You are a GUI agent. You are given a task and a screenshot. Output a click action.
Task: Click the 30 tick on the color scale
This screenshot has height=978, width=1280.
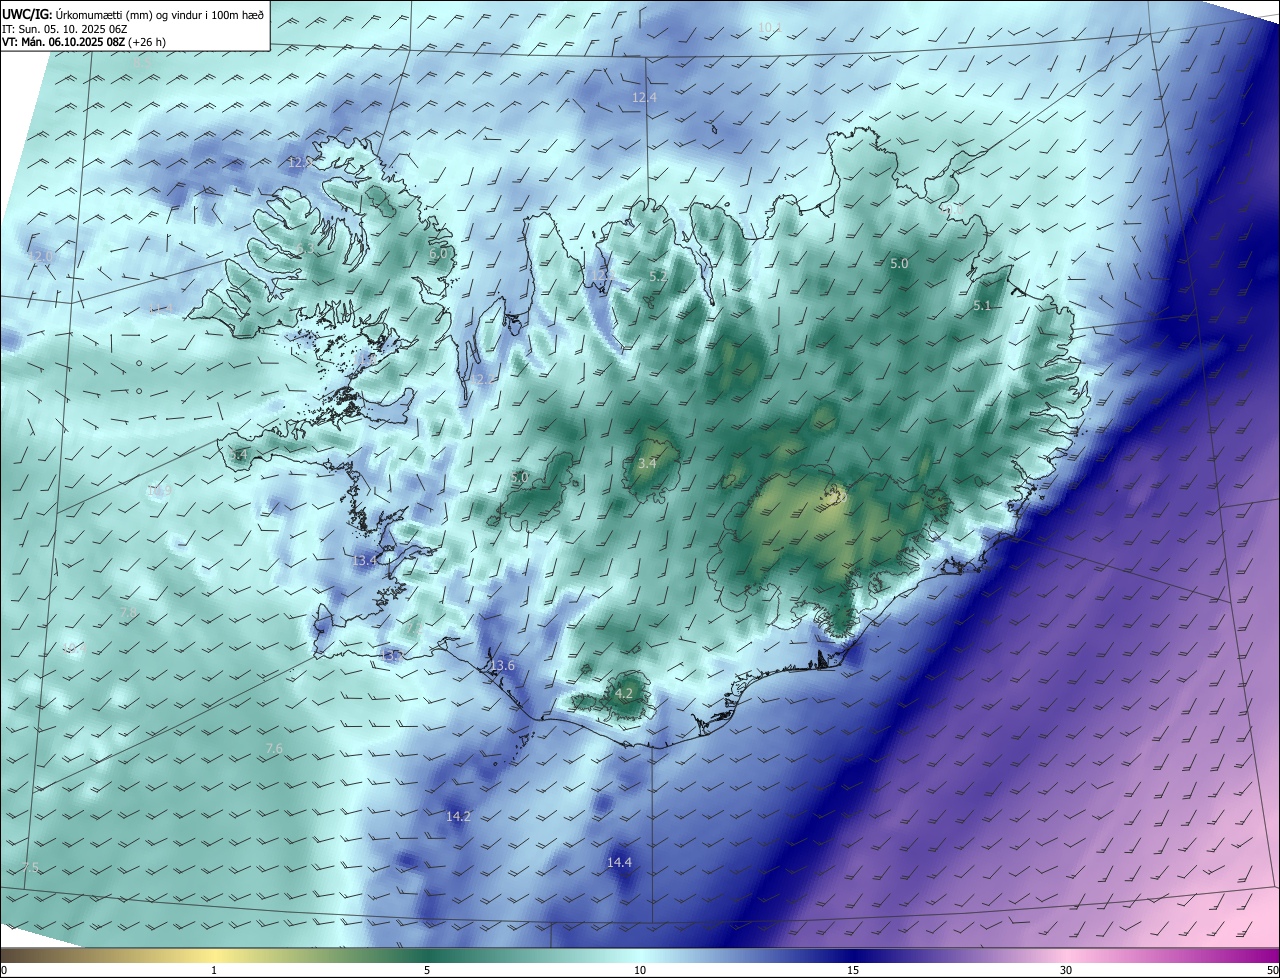click(x=1066, y=970)
